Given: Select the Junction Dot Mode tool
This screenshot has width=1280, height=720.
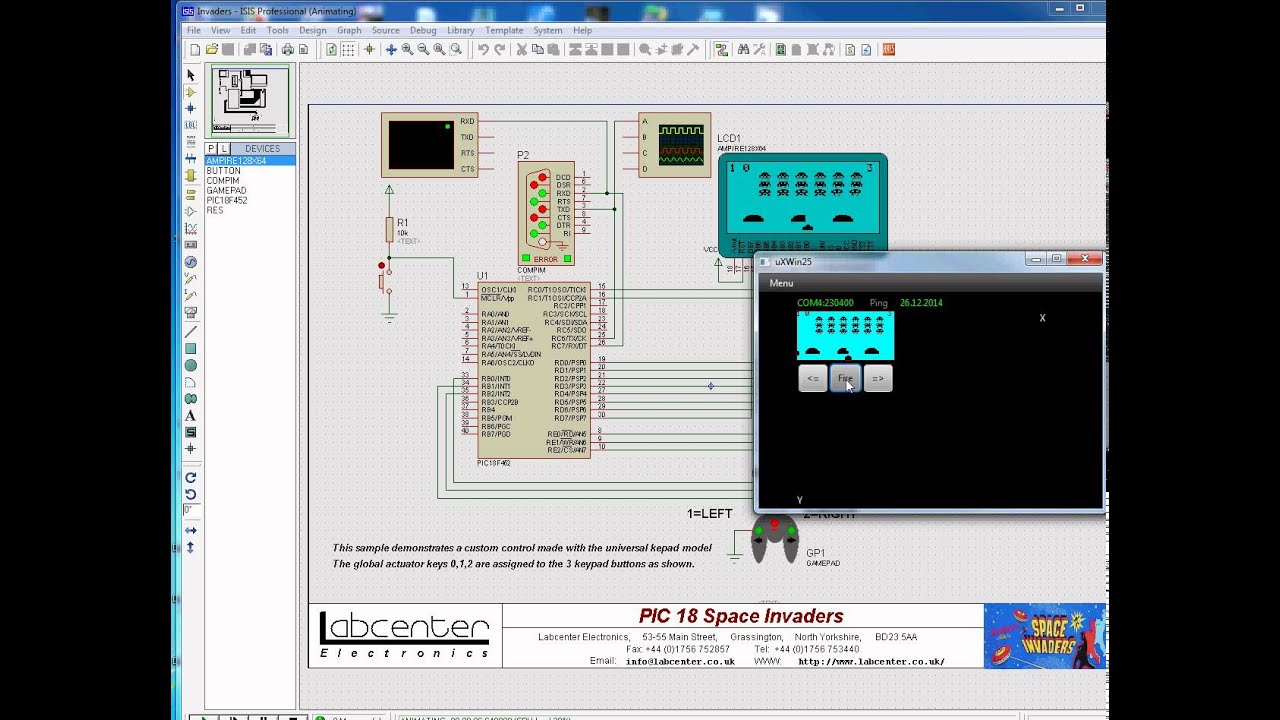Looking at the screenshot, I should point(190,108).
